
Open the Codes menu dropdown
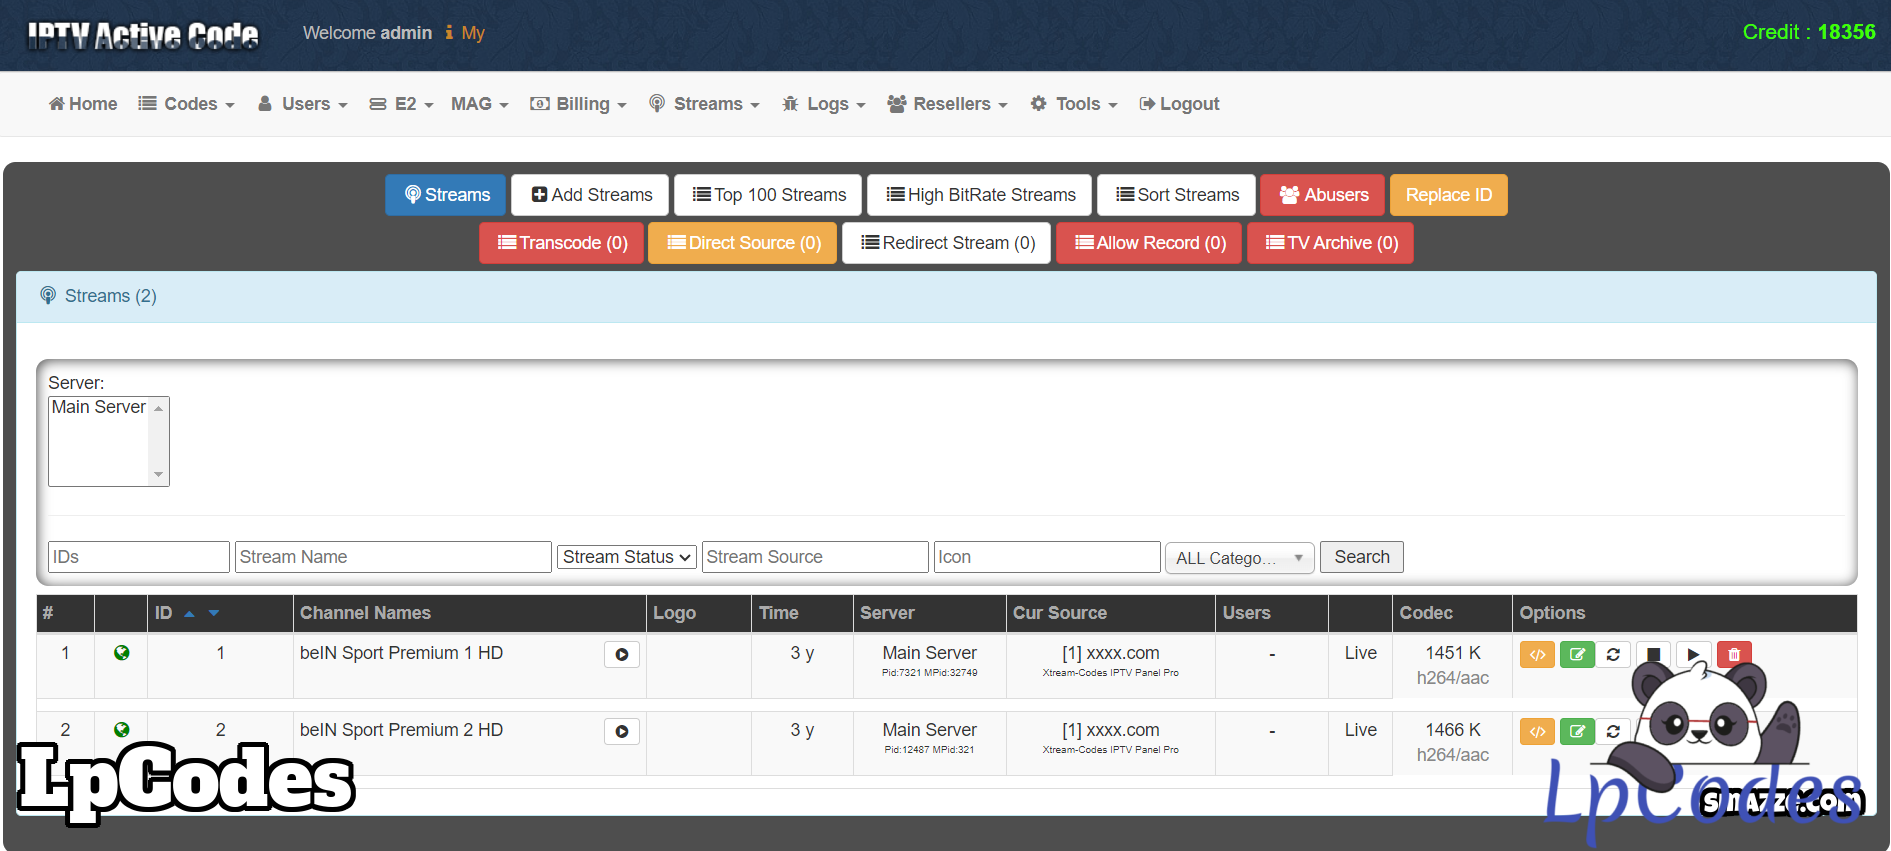click(x=187, y=104)
